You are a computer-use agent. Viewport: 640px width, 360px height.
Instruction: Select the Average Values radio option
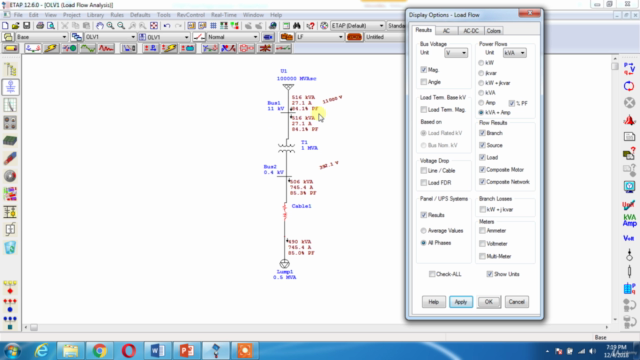[x=424, y=231]
